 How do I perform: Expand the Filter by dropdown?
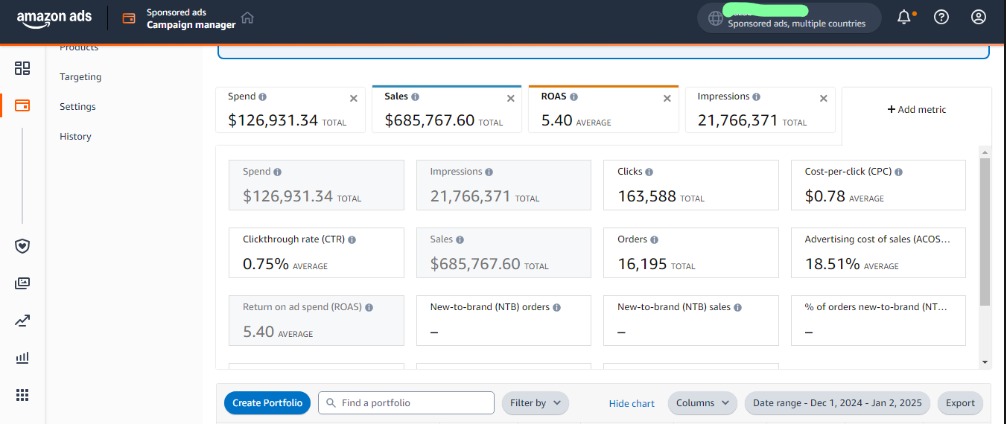click(535, 403)
